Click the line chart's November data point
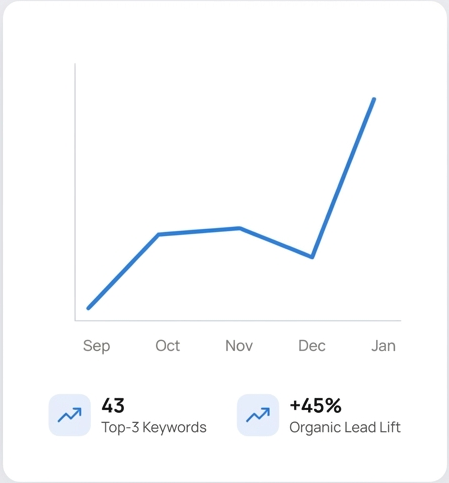 [x=240, y=228]
